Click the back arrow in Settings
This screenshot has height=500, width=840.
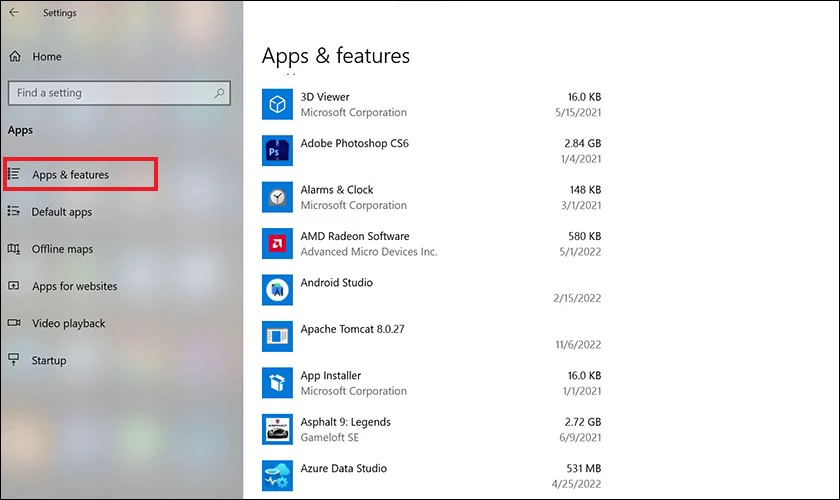tap(14, 12)
